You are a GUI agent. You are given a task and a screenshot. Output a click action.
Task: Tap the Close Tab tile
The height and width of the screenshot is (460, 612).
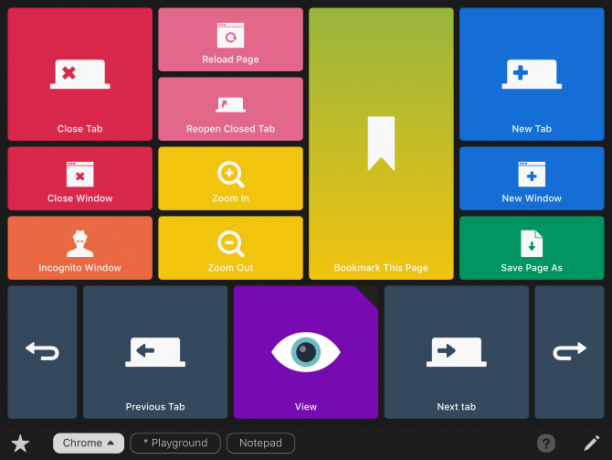(80, 74)
